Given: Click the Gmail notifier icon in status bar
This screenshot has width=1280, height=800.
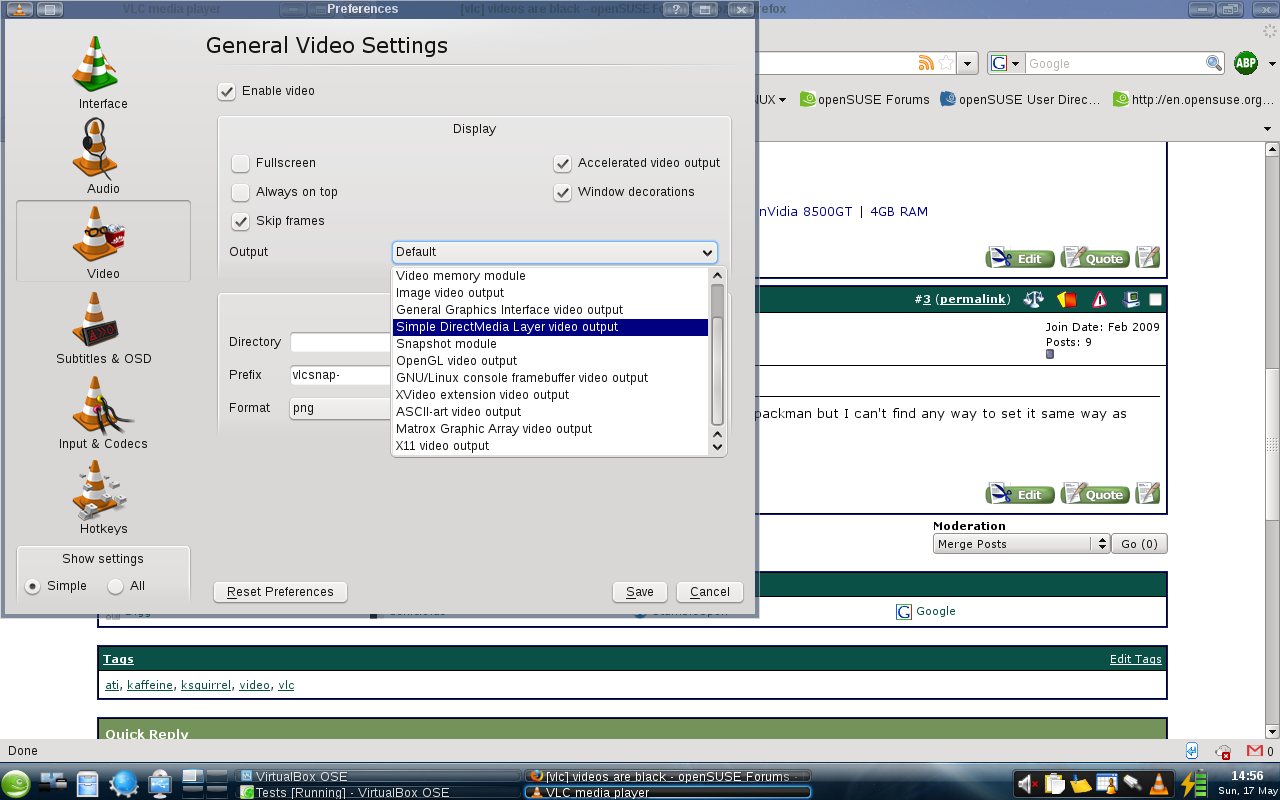Looking at the screenshot, I should point(1255,751).
